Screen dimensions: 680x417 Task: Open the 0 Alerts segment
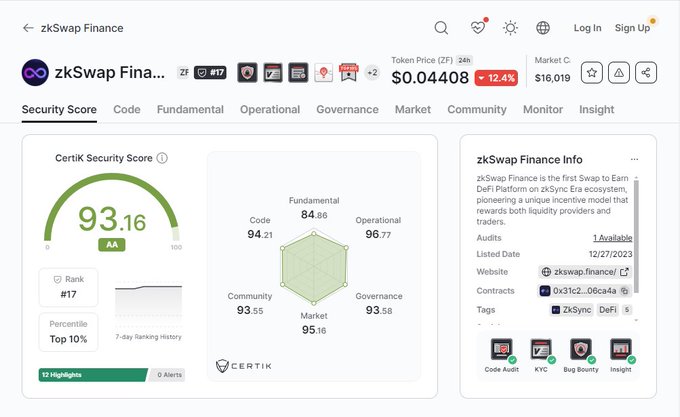[168, 375]
